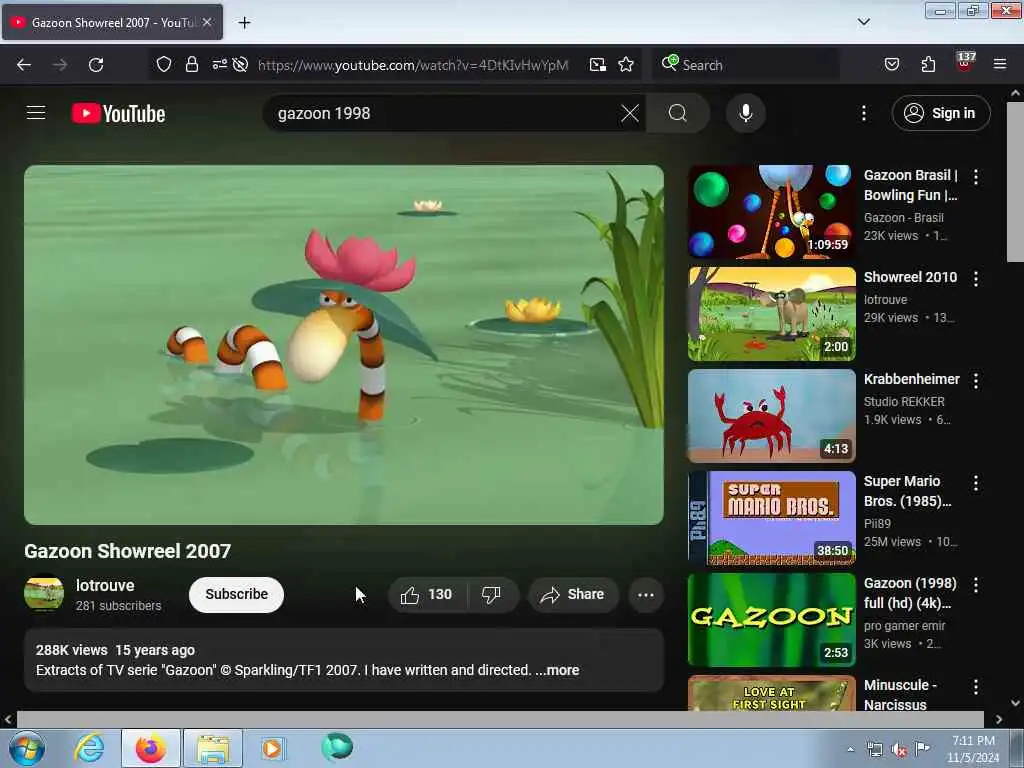The image size is (1024, 768).
Task: Subscribe to lotrouve channel
Action: coord(236,594)
